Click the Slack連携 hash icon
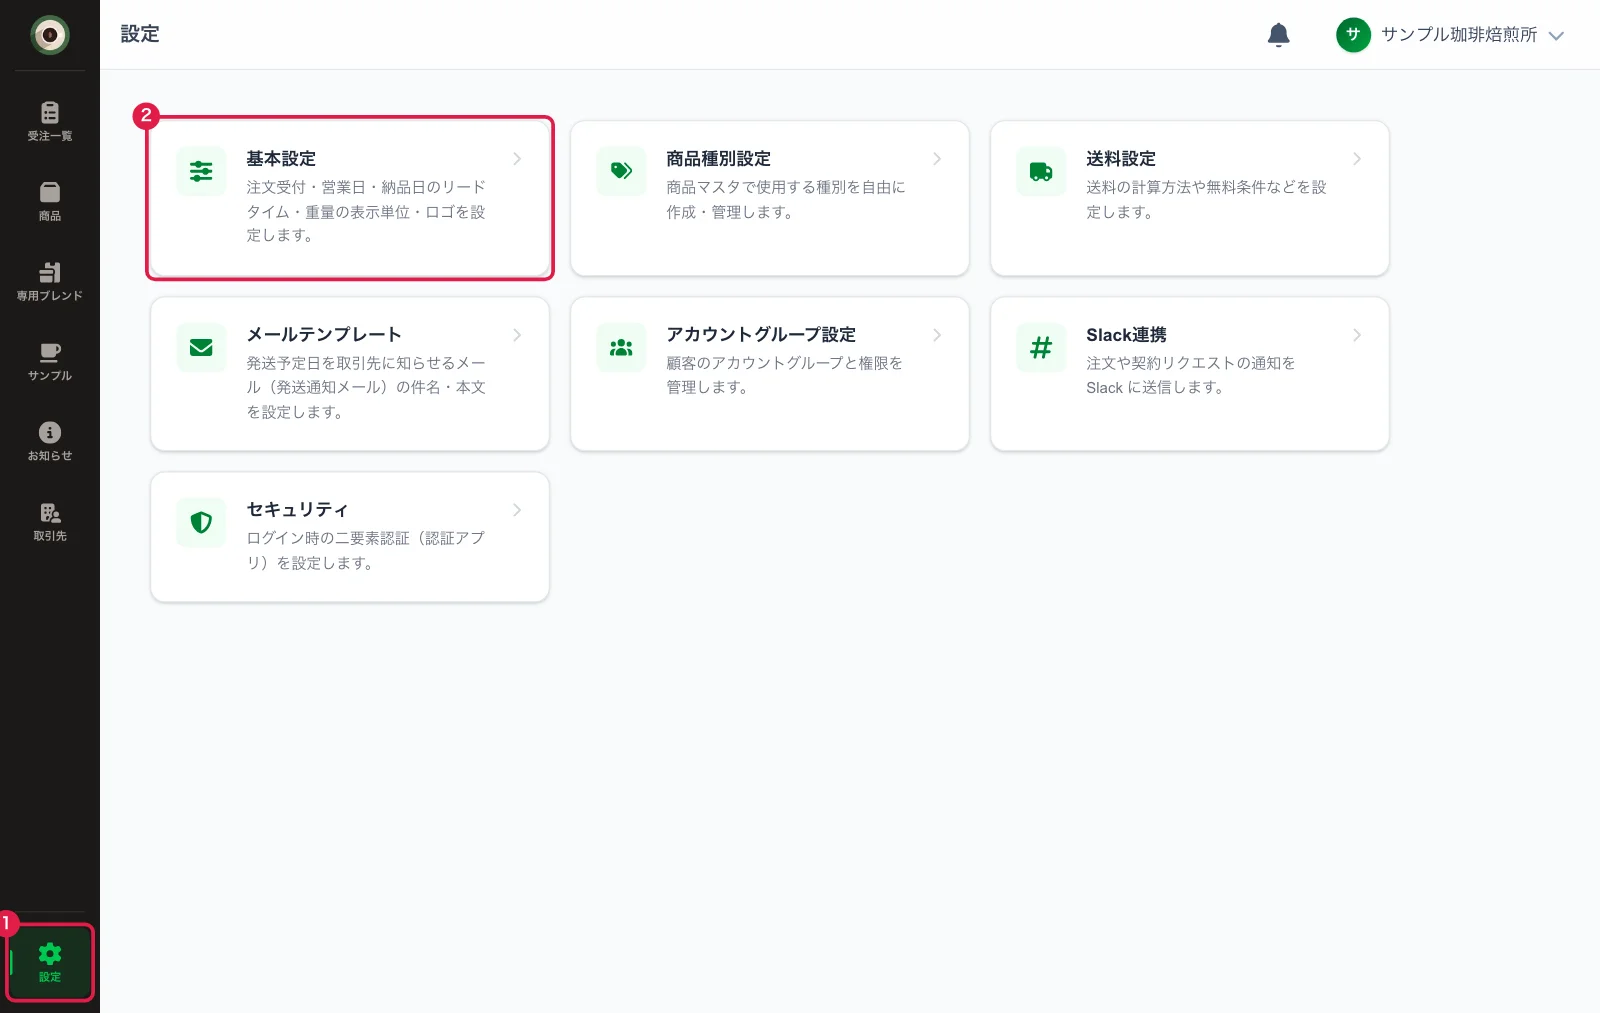Image resolution: width=1600 pixels, height=1013 pixels. pyautogui.click(x=1041, y=347)
